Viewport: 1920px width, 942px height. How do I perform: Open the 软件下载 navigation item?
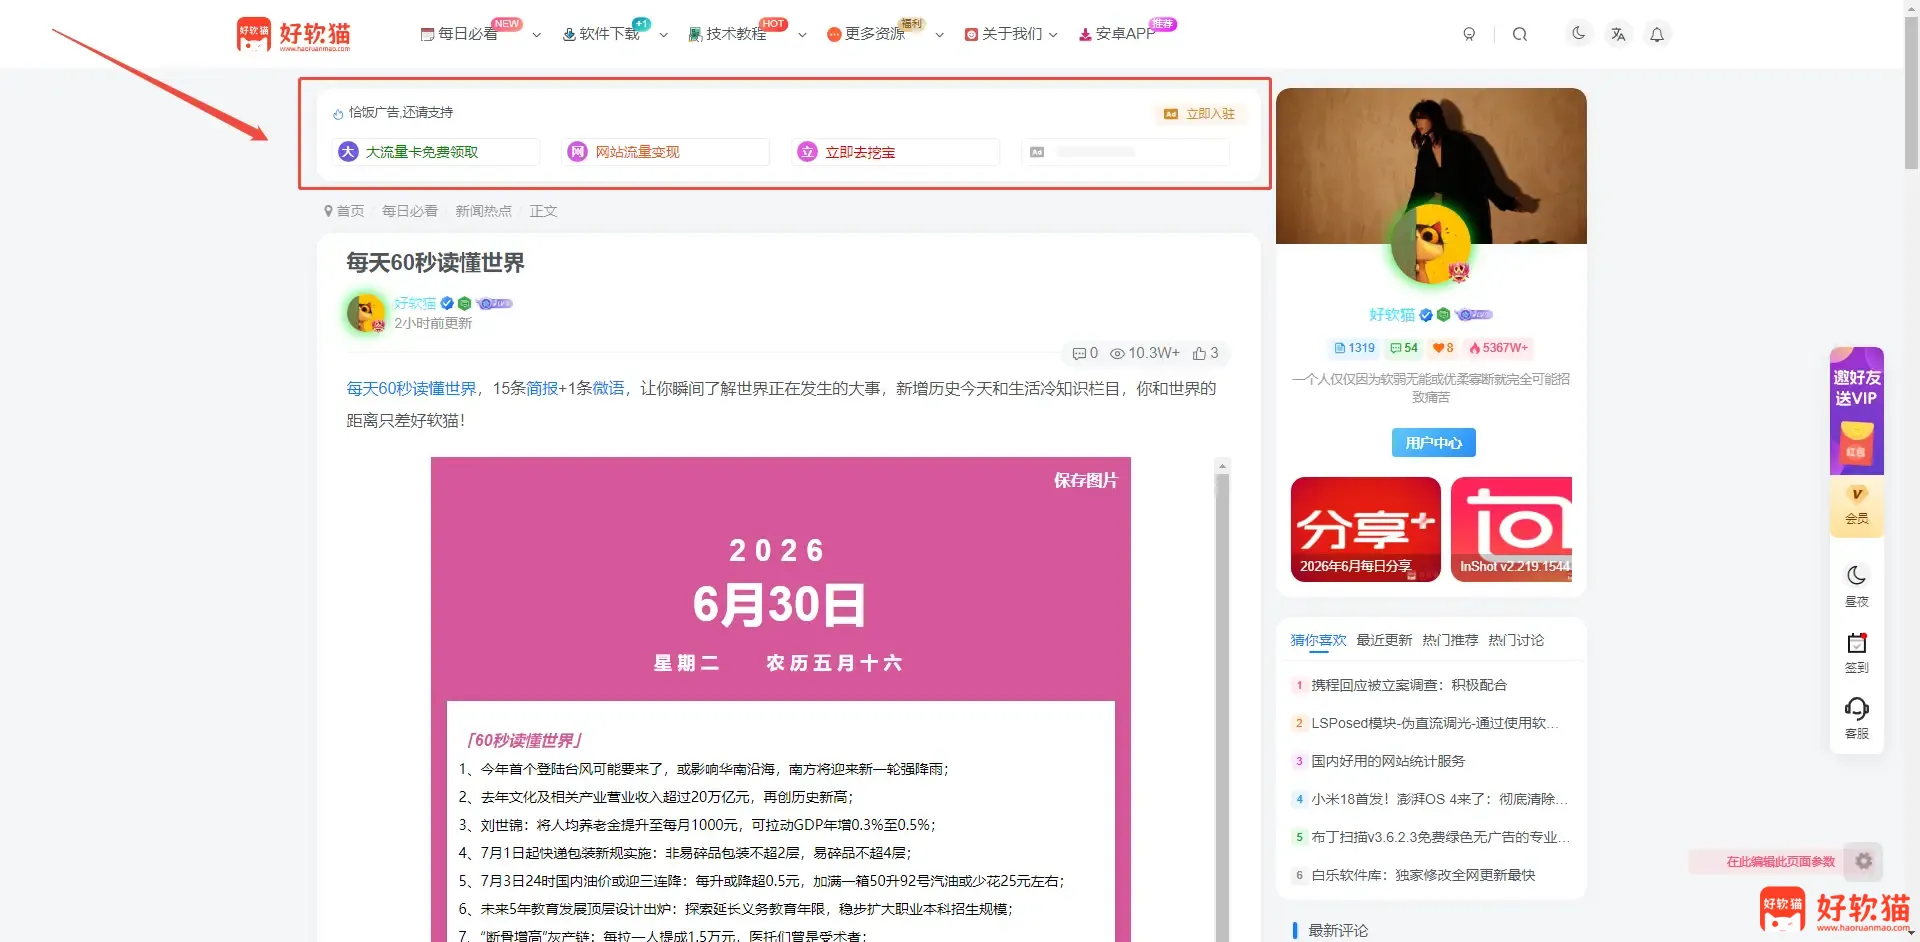pos(601,34)
